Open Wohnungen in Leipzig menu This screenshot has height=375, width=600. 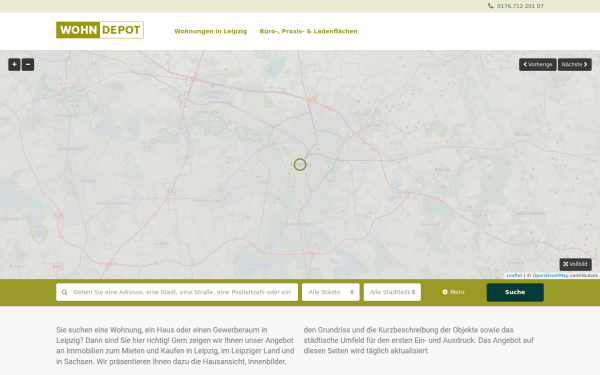[210, 31]
